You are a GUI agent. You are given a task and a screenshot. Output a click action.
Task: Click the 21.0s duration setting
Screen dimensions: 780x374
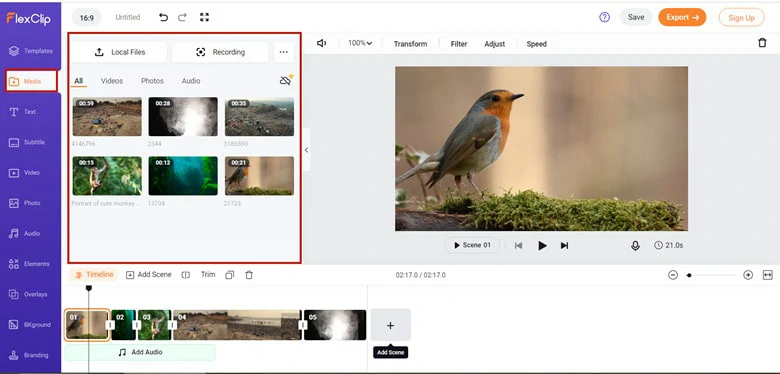[x=669, y=245]
